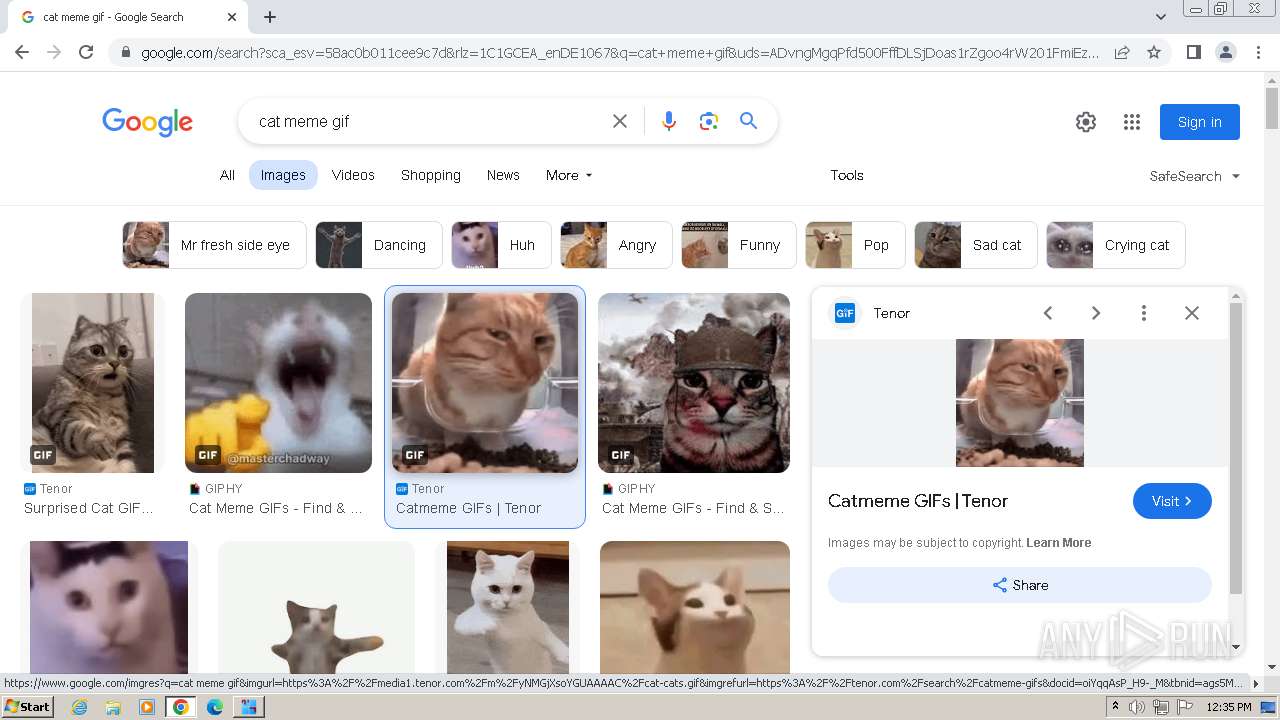1280x720 pixels.
Task: Select the Images tab
Action: click(x=283, y=175)
